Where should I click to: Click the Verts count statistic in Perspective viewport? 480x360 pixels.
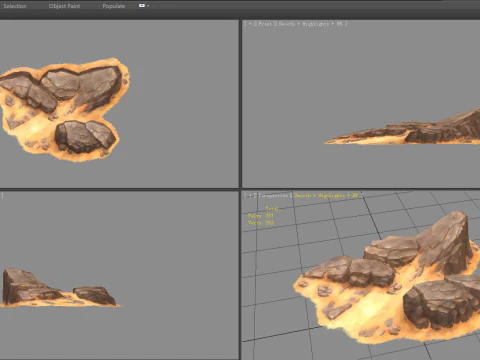tap(261, 223)
